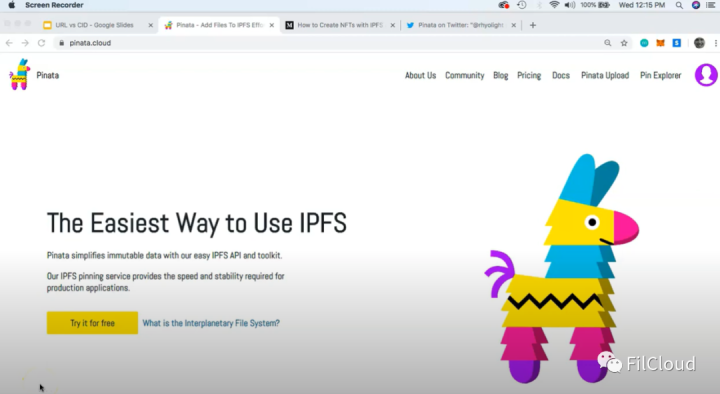The image size is (720, 394).
Task: Click the browser forward arrow
Action: 25,43
